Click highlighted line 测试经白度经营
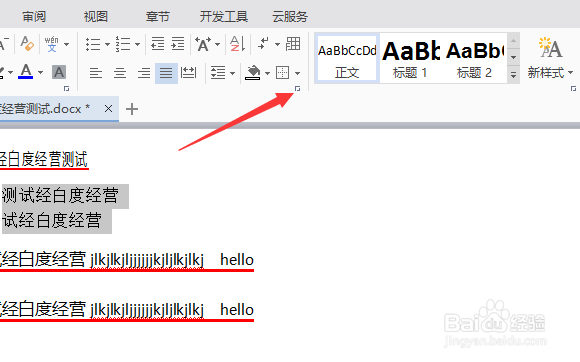Screen dimensions: 580x362 (60, 195)
